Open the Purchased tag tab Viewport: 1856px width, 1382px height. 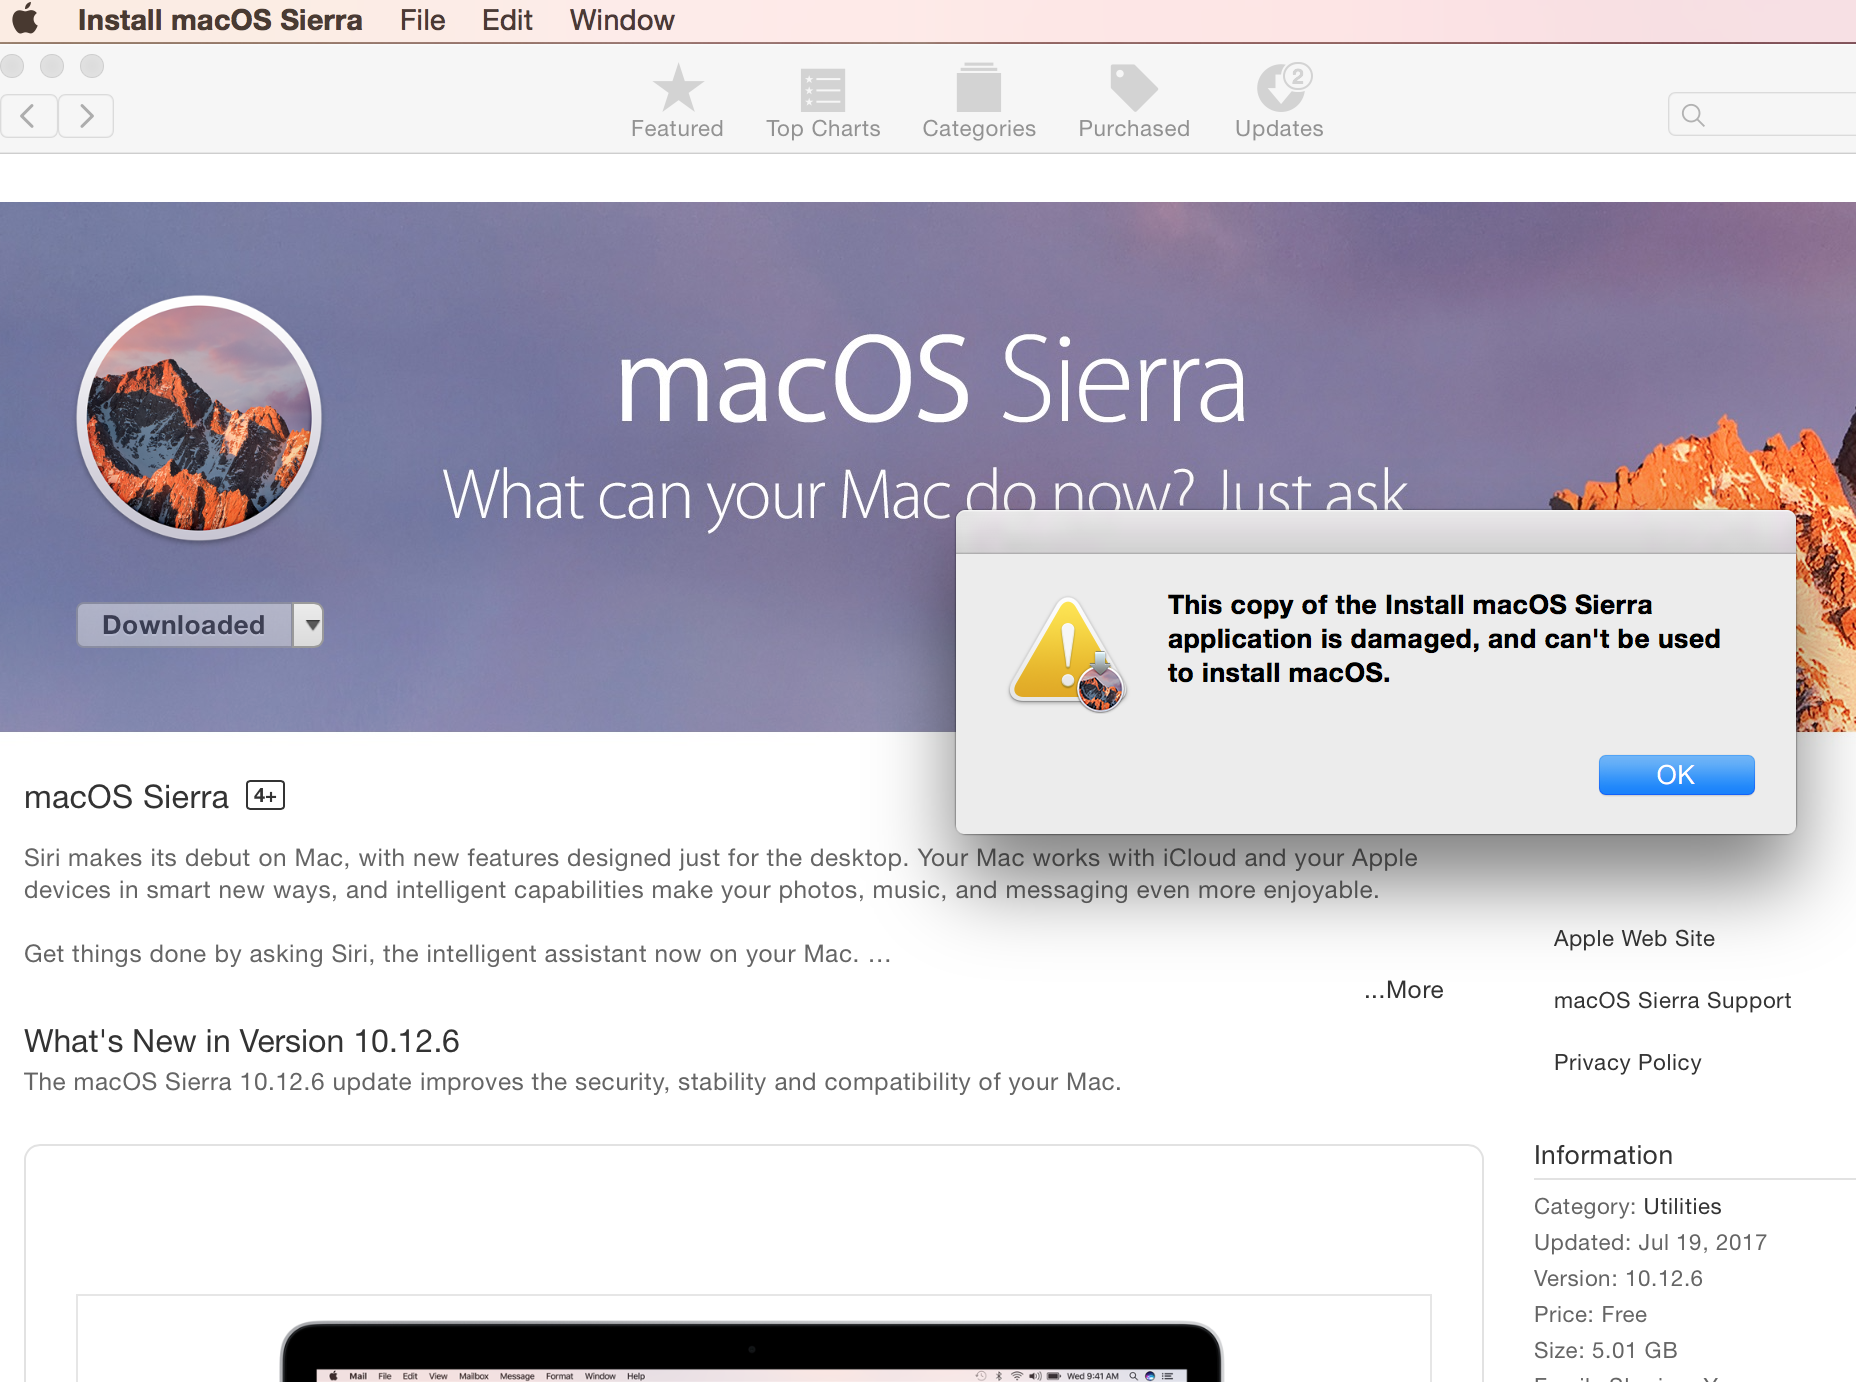(x=1134, y=102)
